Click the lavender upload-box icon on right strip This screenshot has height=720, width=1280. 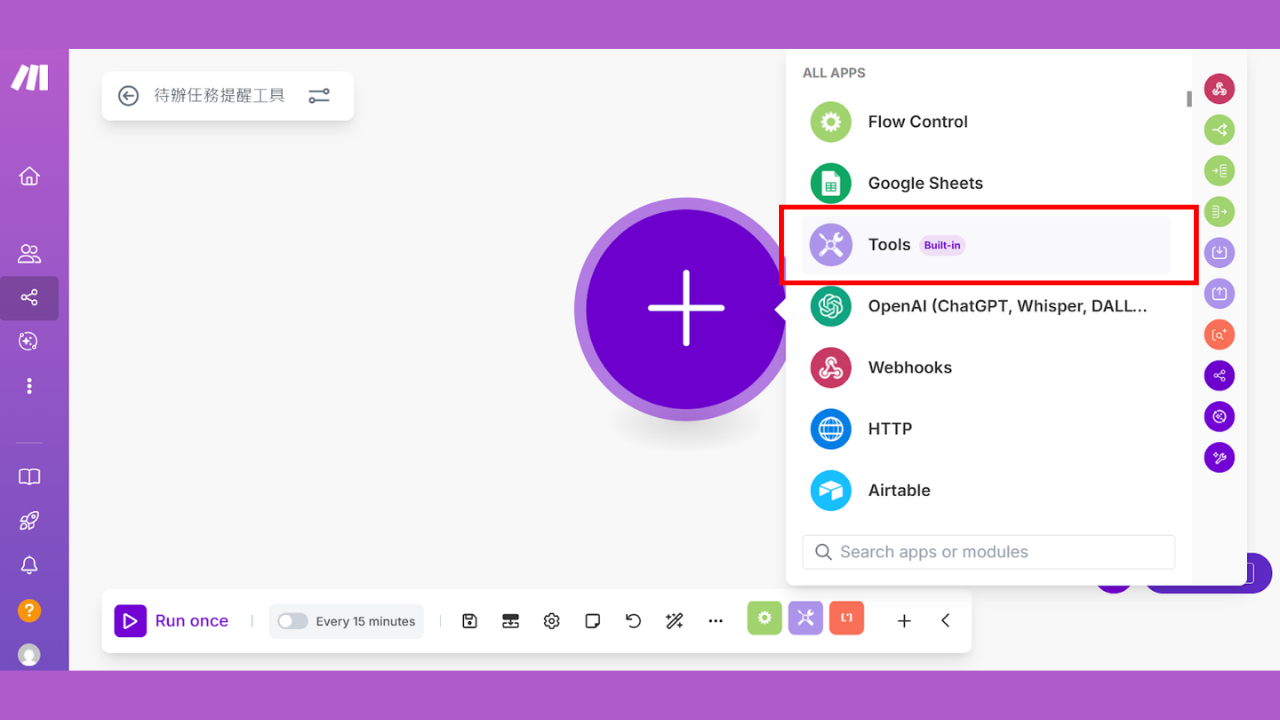pos(1219,294)
